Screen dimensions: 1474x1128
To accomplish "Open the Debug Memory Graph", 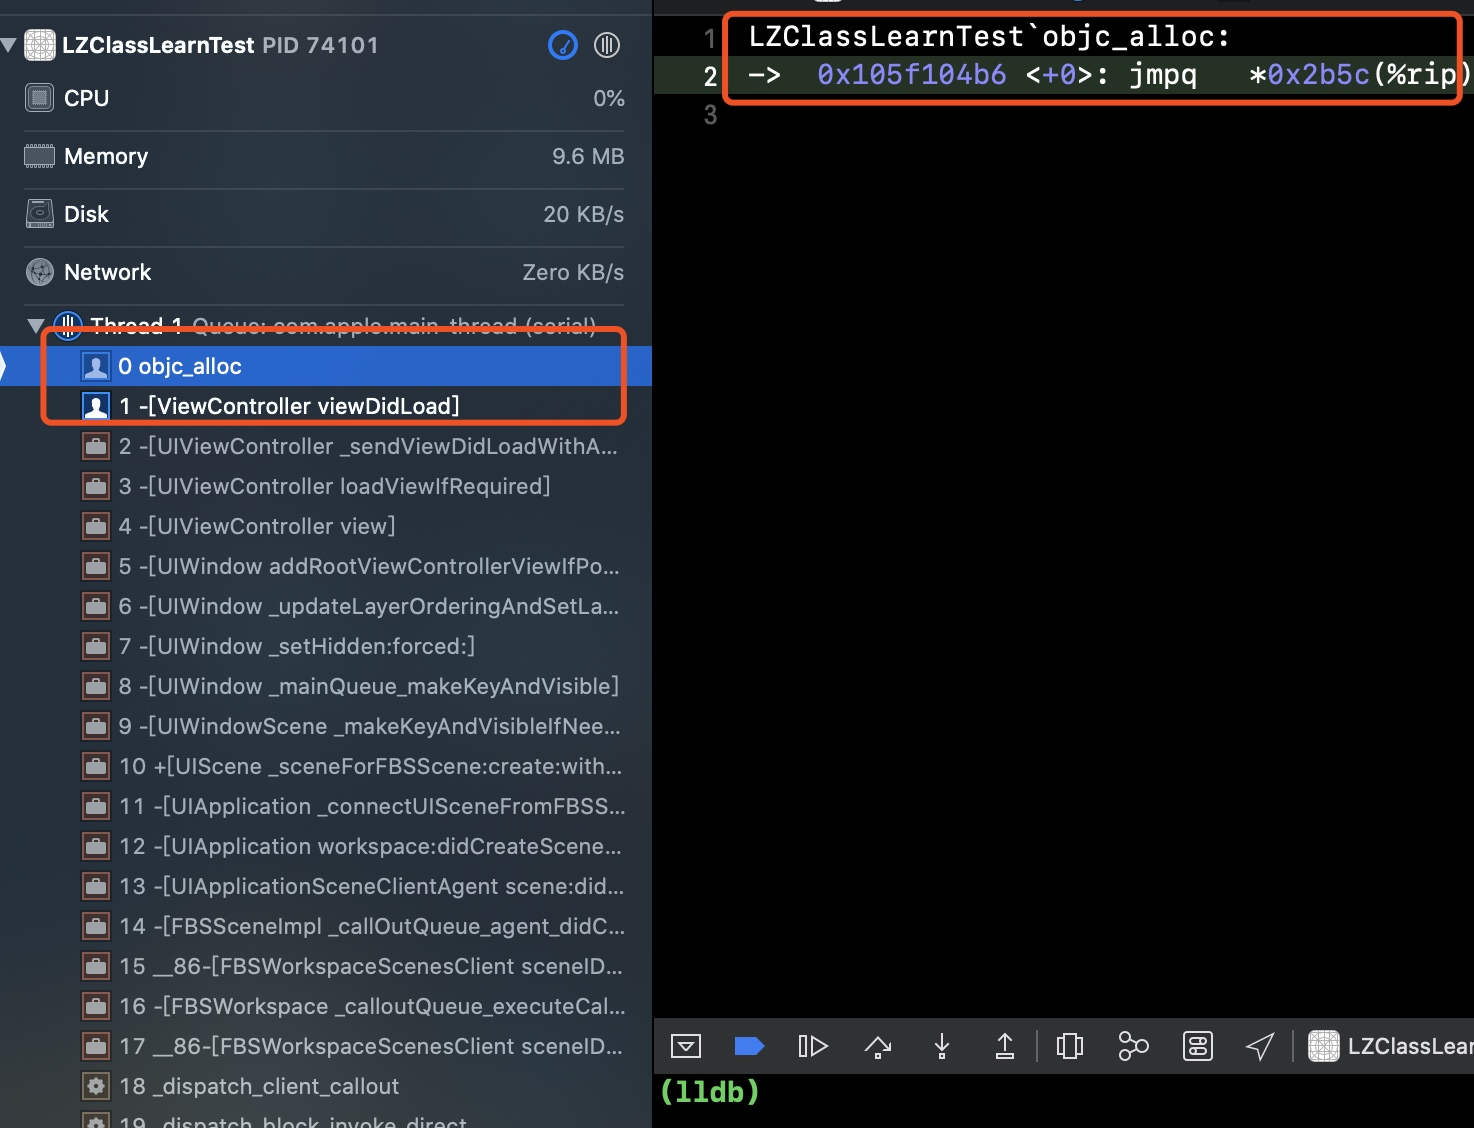I will (x=1133, y=1046).
